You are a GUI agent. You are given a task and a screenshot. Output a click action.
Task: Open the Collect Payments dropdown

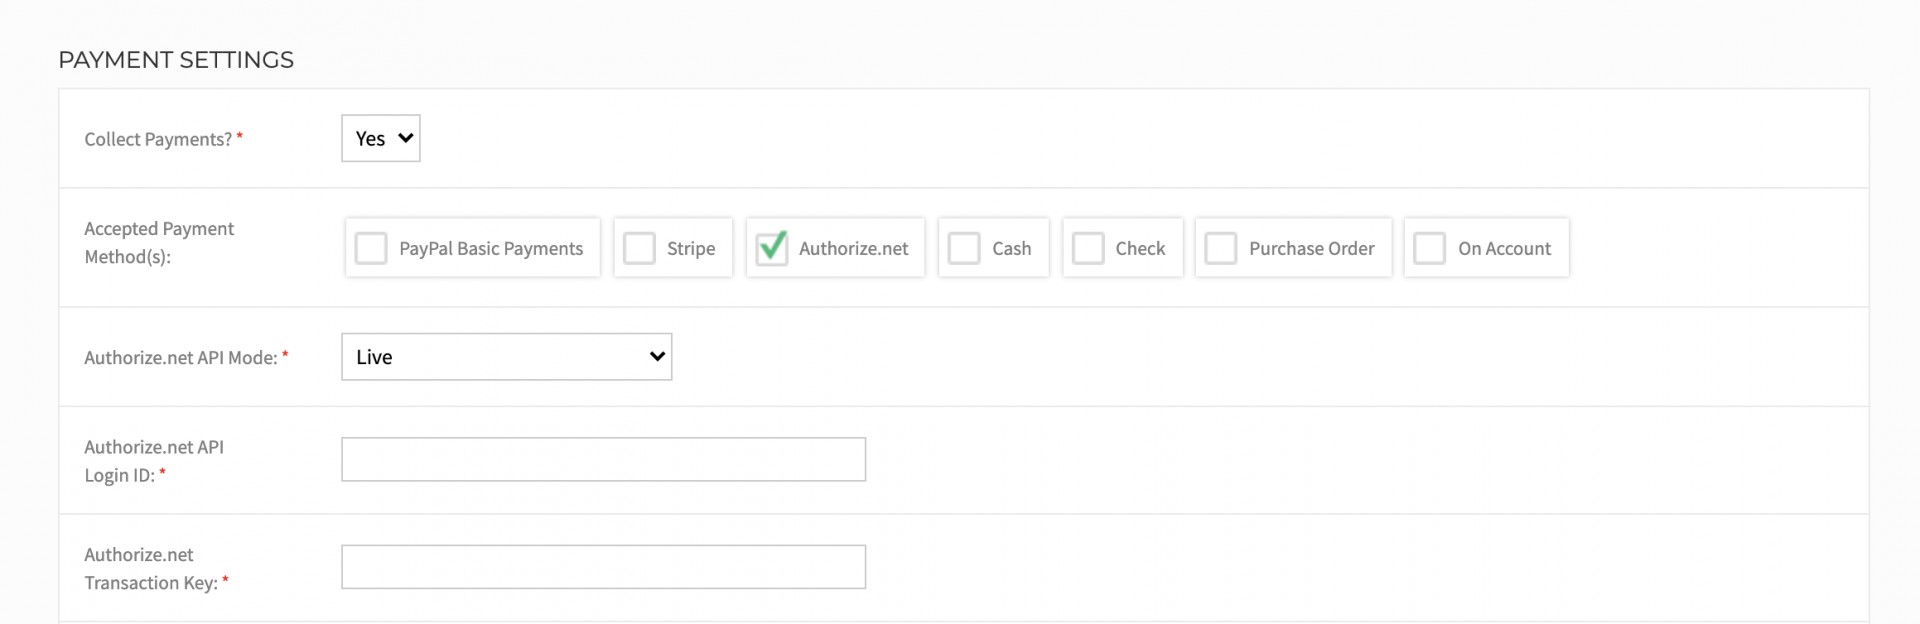point(380,138)
